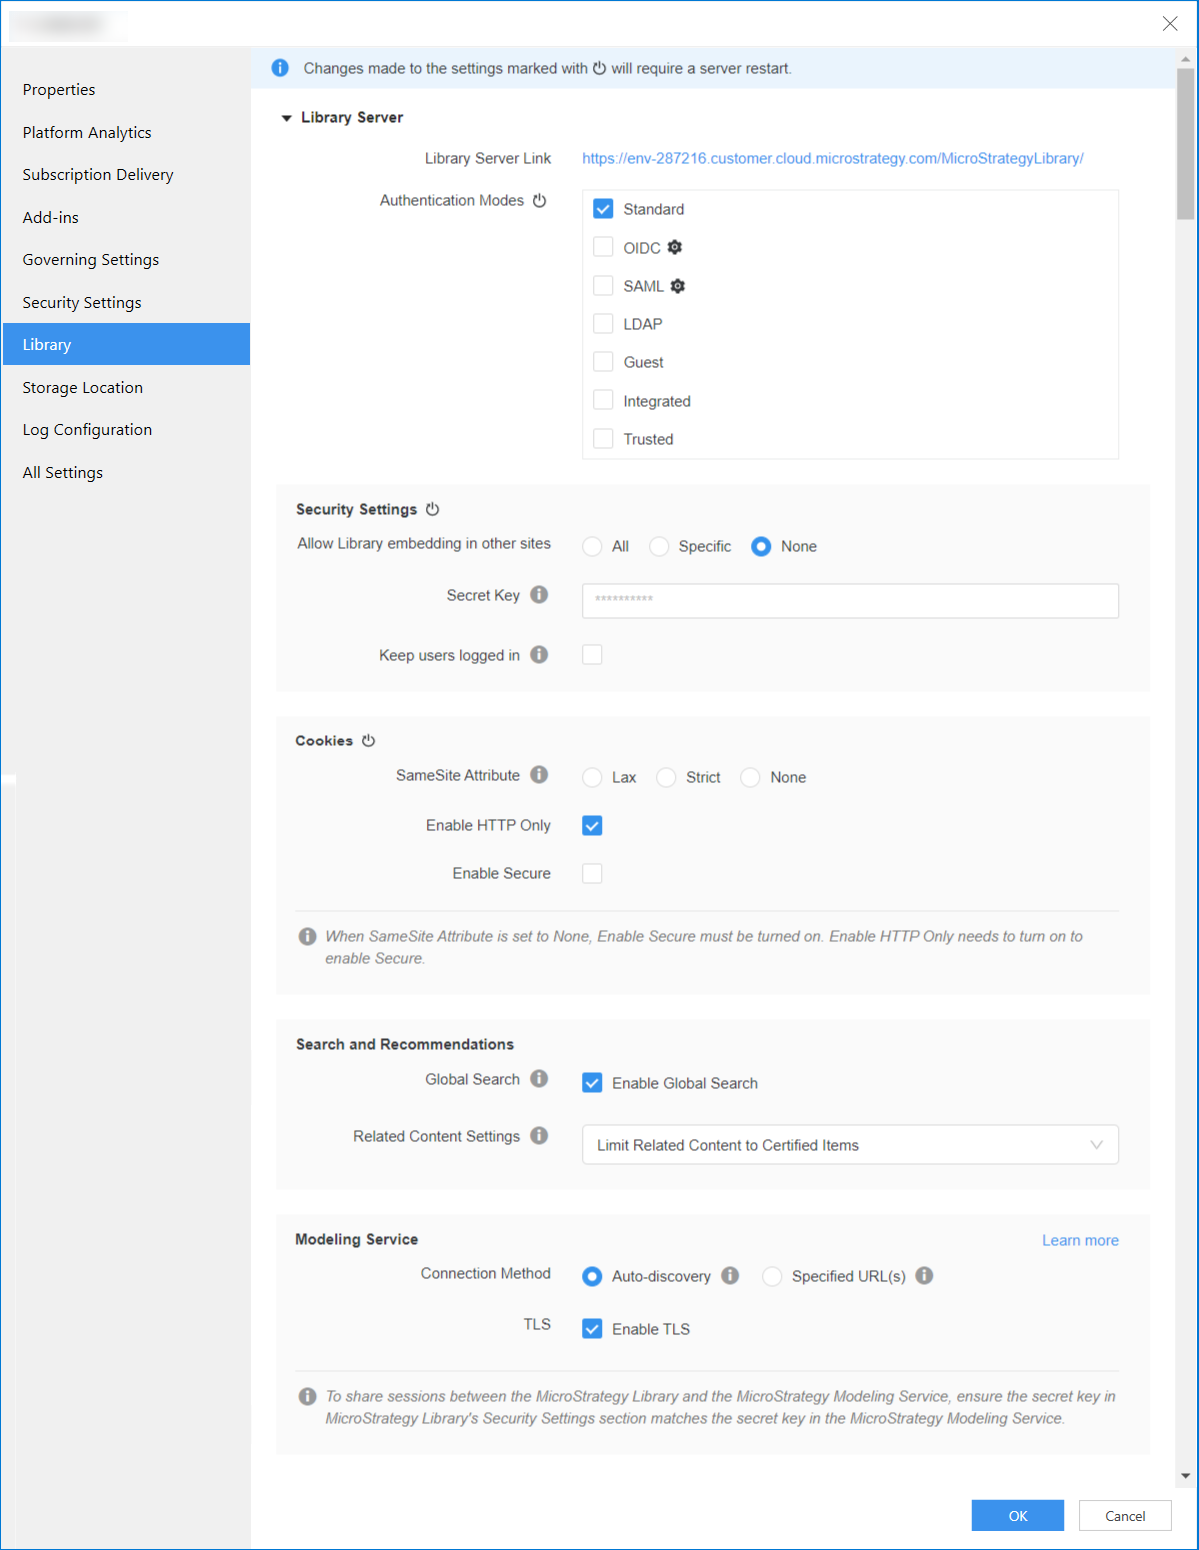
Task: Open OIDC configuration gear icon
Action: pyautogui.click(x=675, y=247)
